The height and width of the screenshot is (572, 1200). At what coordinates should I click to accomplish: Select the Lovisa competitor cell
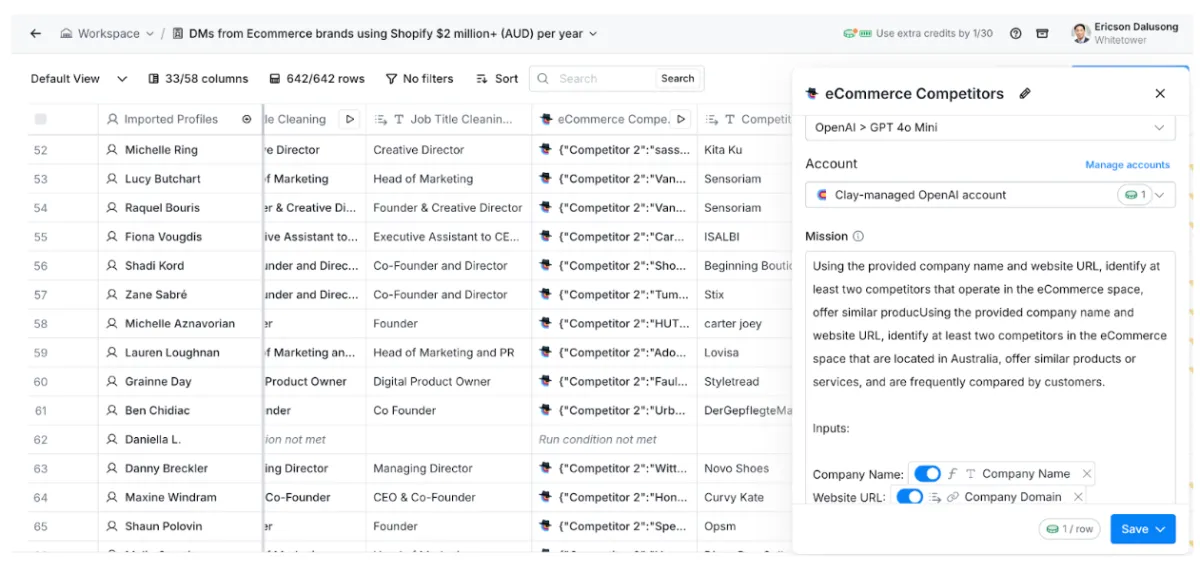pos(745,353)
